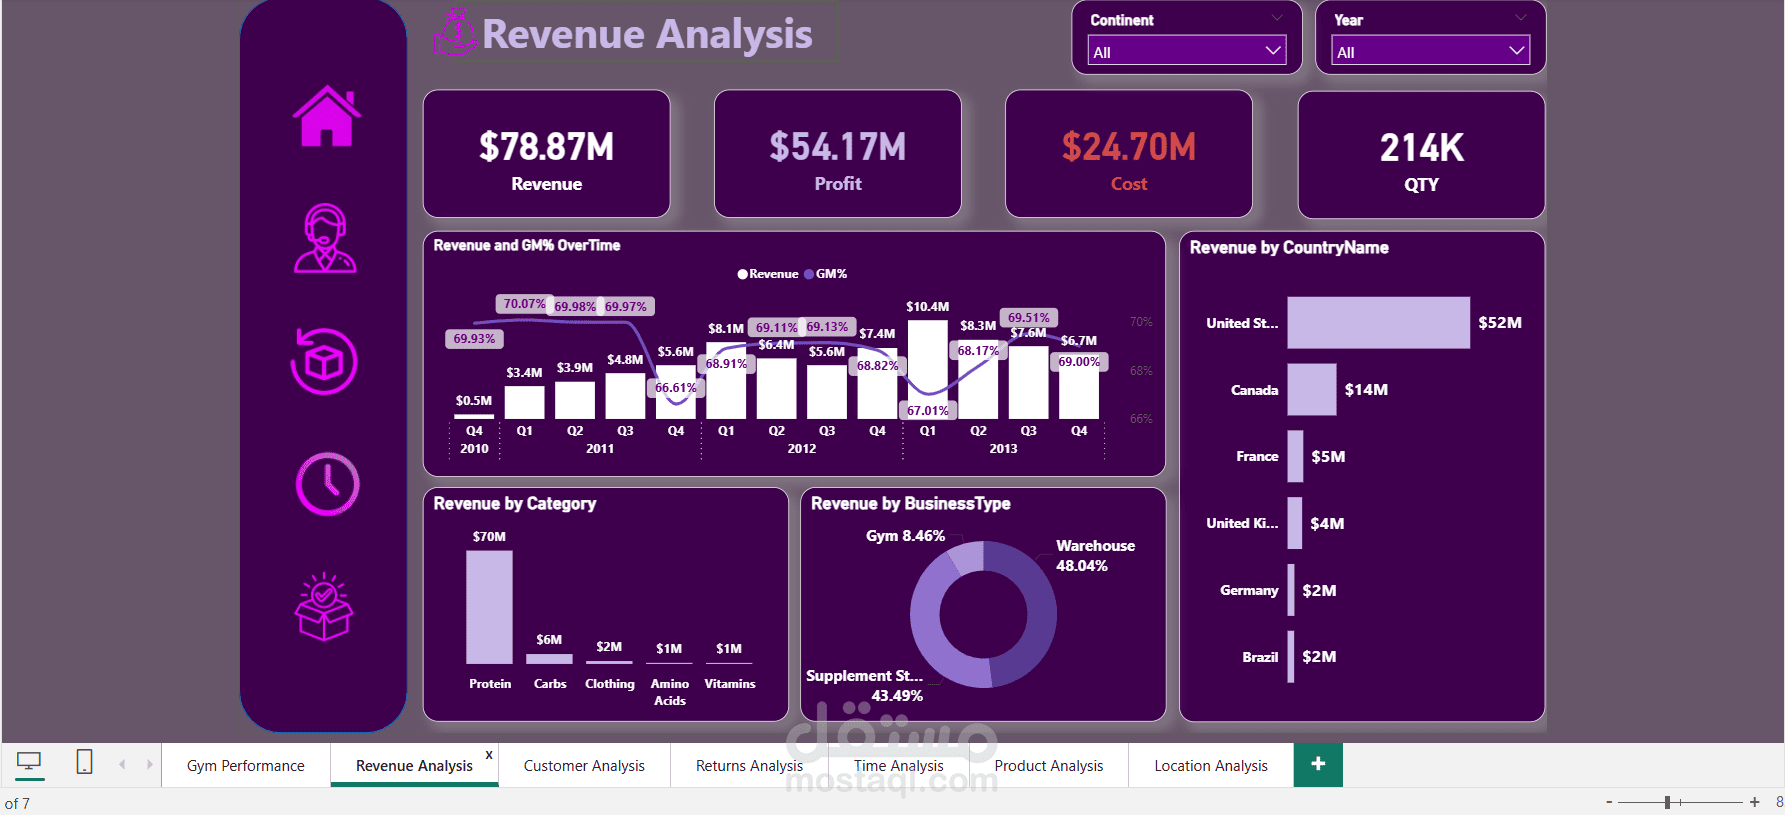Switch to Location Analysis tab
Viewport: 1785px width, 815px height.
pyautogui.click(x=1211, y=765)
